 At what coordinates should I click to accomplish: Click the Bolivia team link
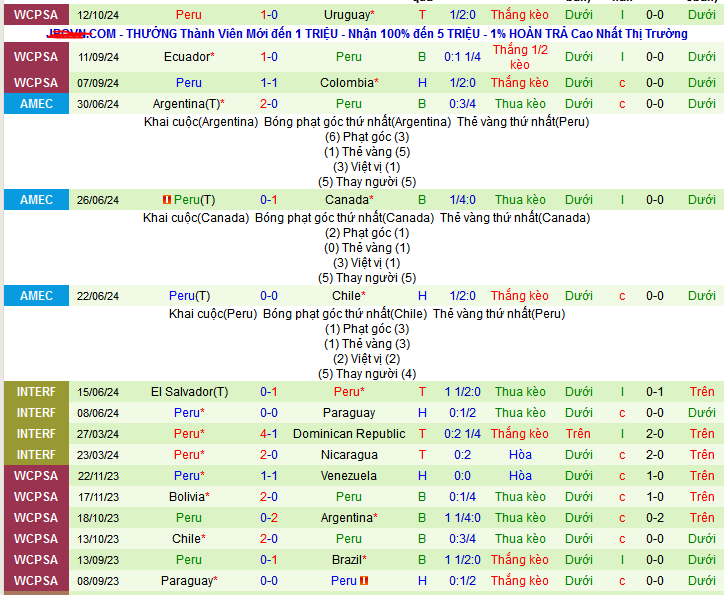[x=186, y=497]
